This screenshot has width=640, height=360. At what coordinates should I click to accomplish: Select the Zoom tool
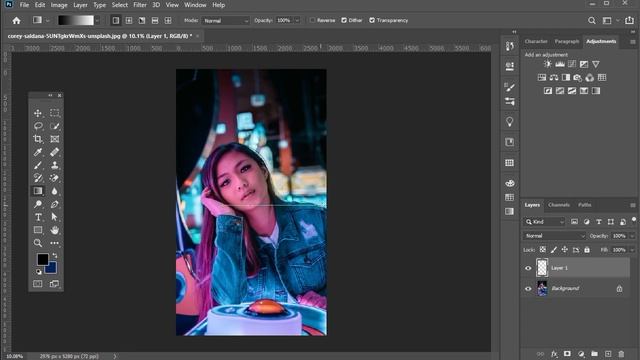coord(38,243)
